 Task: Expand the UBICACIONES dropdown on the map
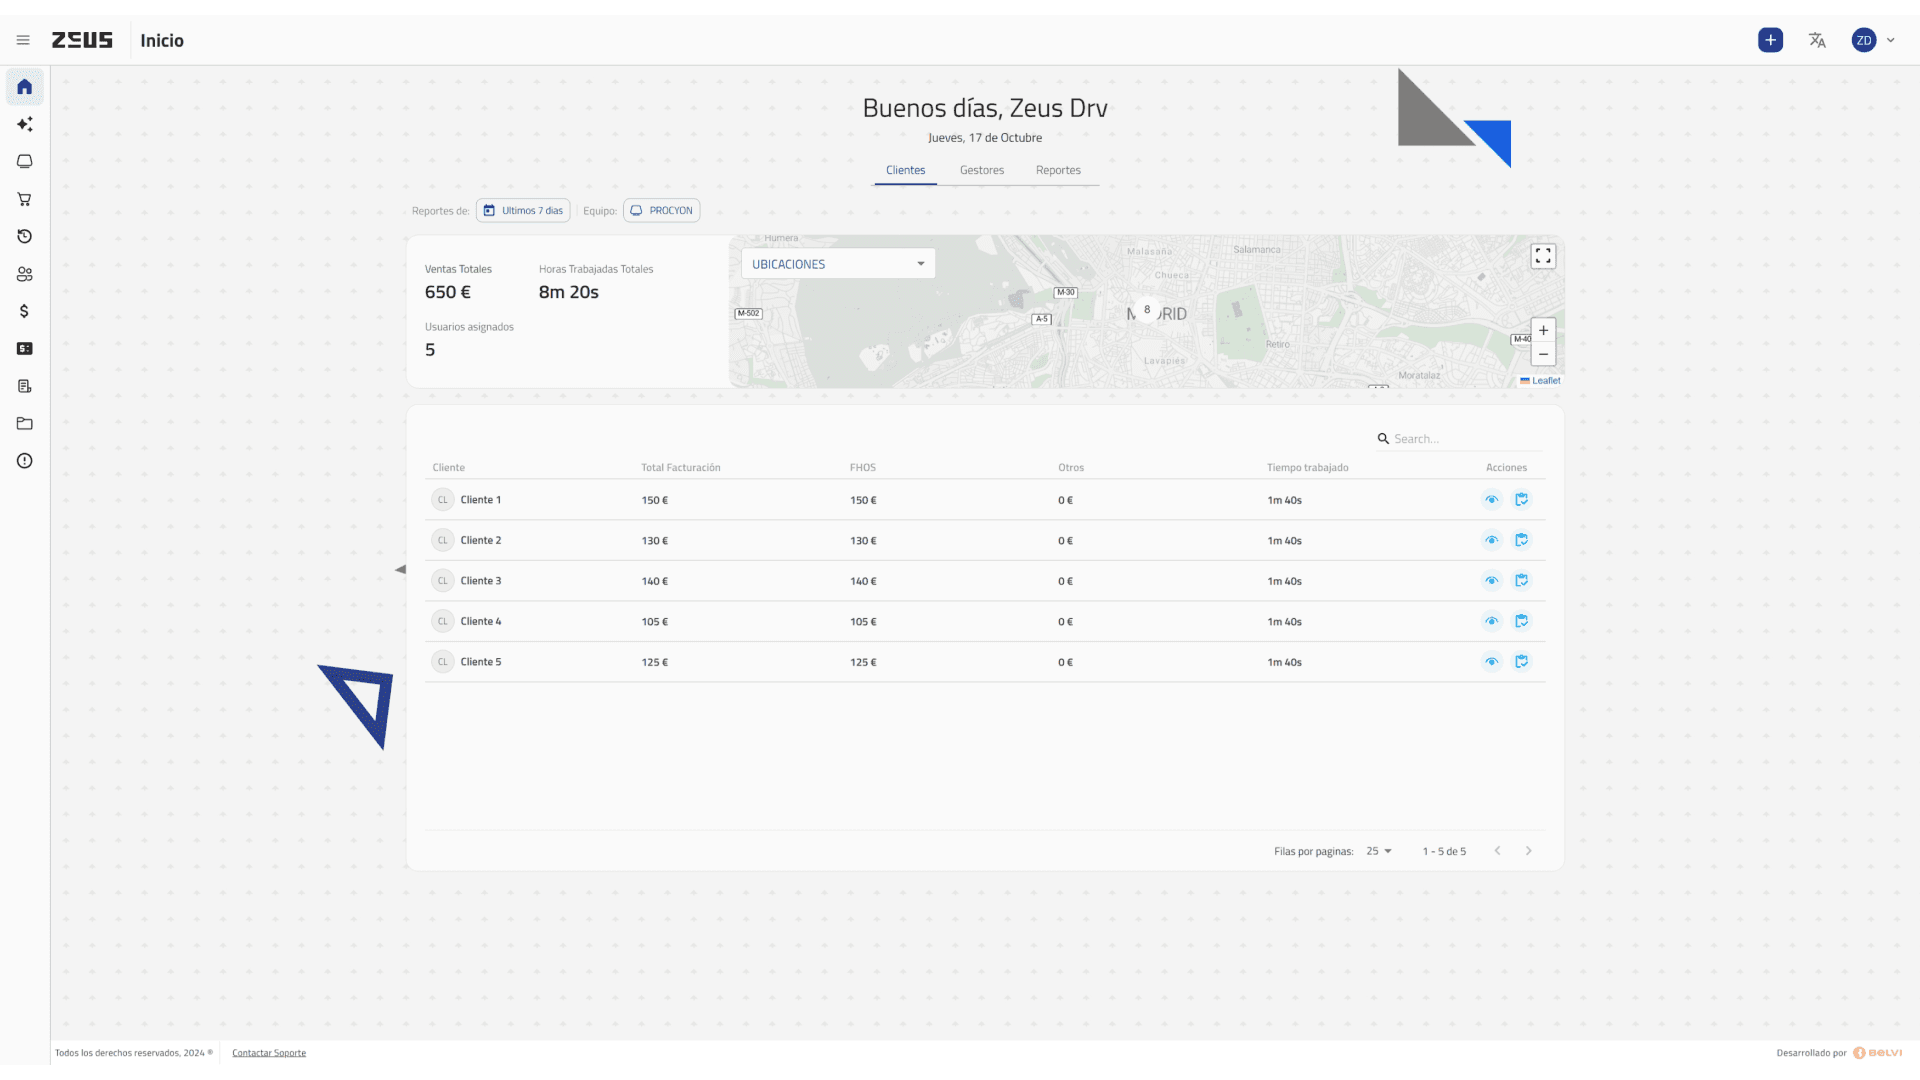click(x=838, y=264)
